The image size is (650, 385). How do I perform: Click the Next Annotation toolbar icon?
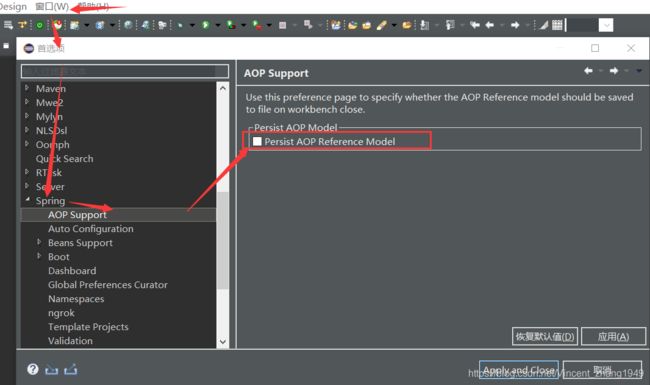[424, 25]
